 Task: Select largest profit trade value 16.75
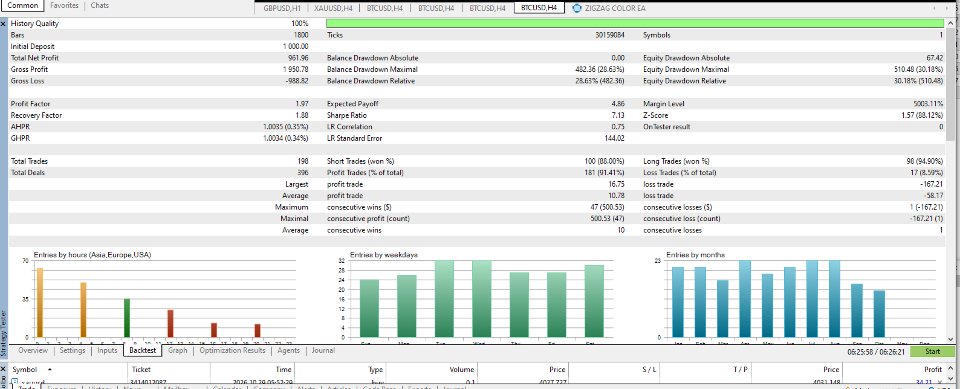coord(616,184)
